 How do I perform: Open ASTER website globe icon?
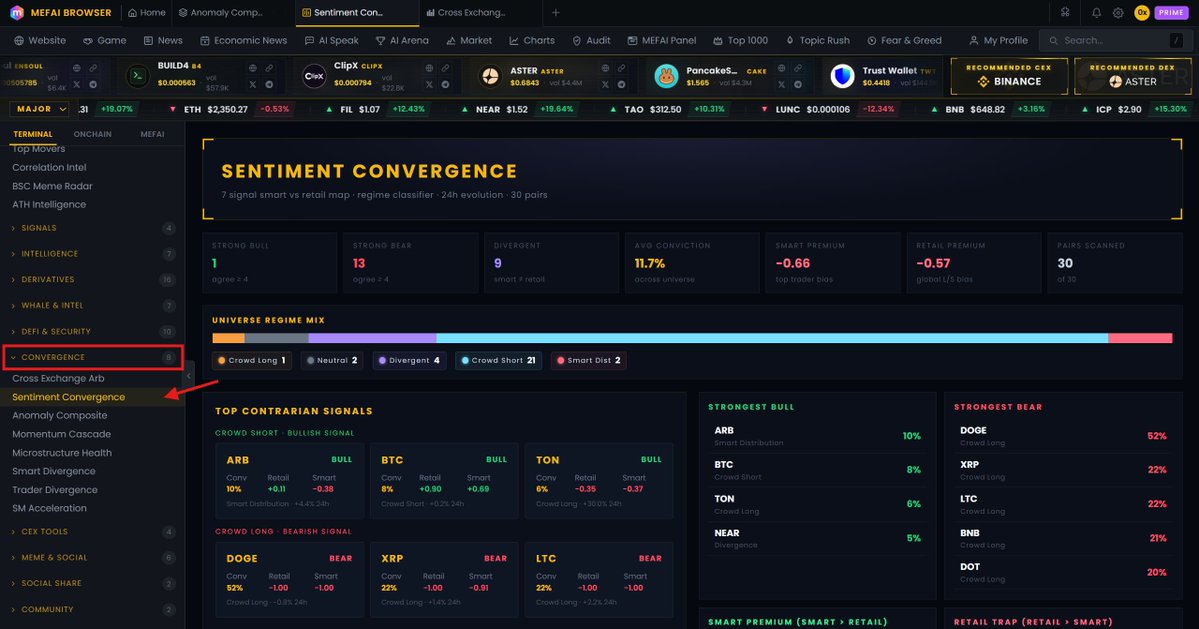pyautogui.click(x=605, y=68)
